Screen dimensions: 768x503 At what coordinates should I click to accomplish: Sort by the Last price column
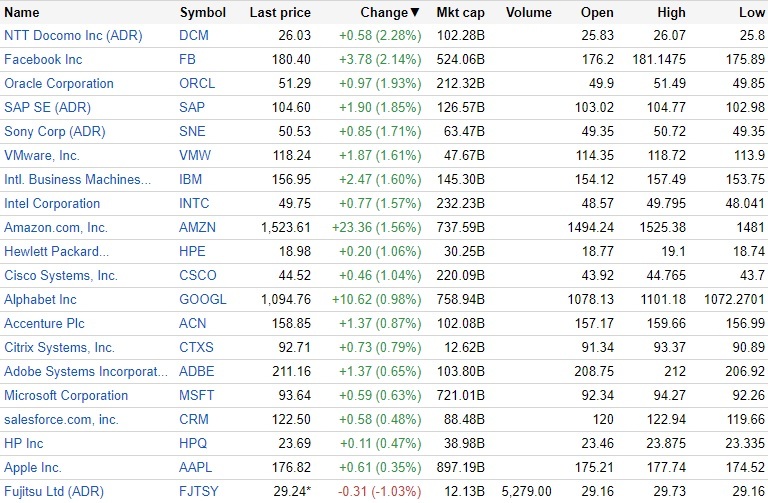(x=280, y=13)
